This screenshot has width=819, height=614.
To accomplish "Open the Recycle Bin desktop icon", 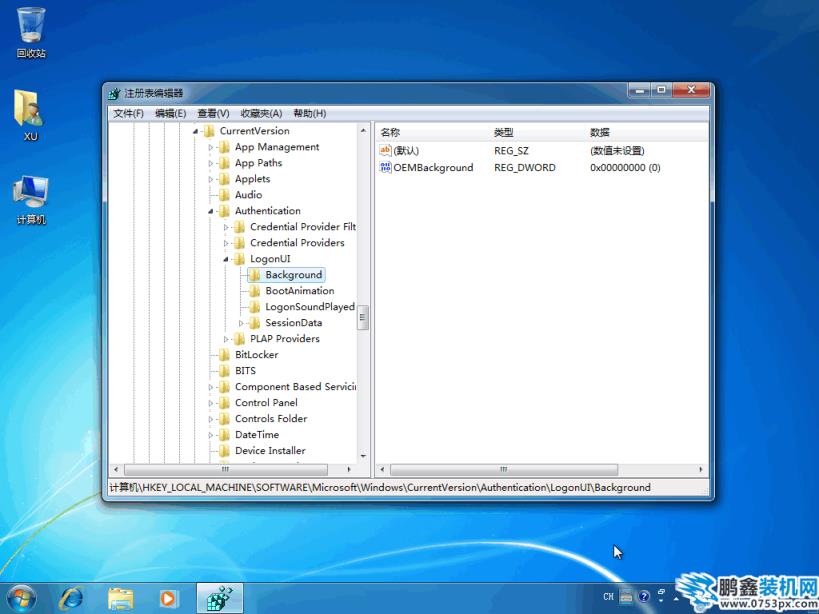I will tap(31, 32).
